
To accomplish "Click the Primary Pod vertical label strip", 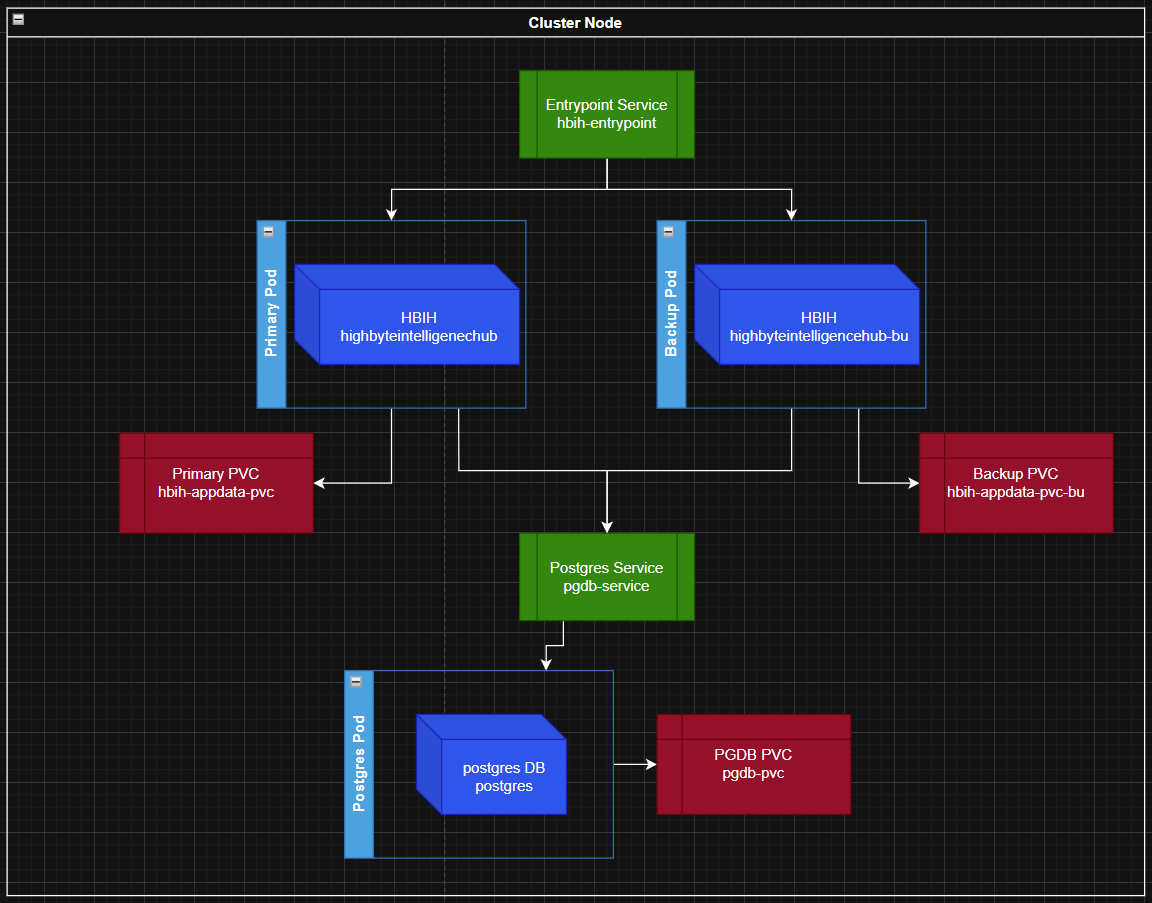I will point(271,320).
